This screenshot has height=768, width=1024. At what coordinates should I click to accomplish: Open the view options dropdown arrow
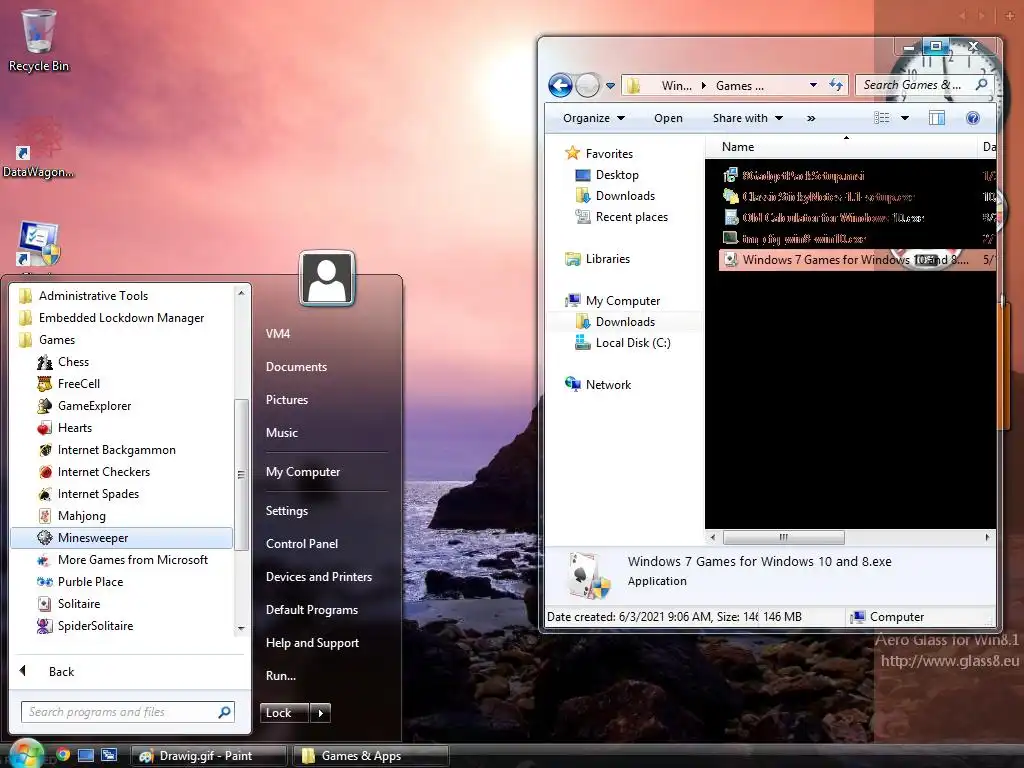904,118
